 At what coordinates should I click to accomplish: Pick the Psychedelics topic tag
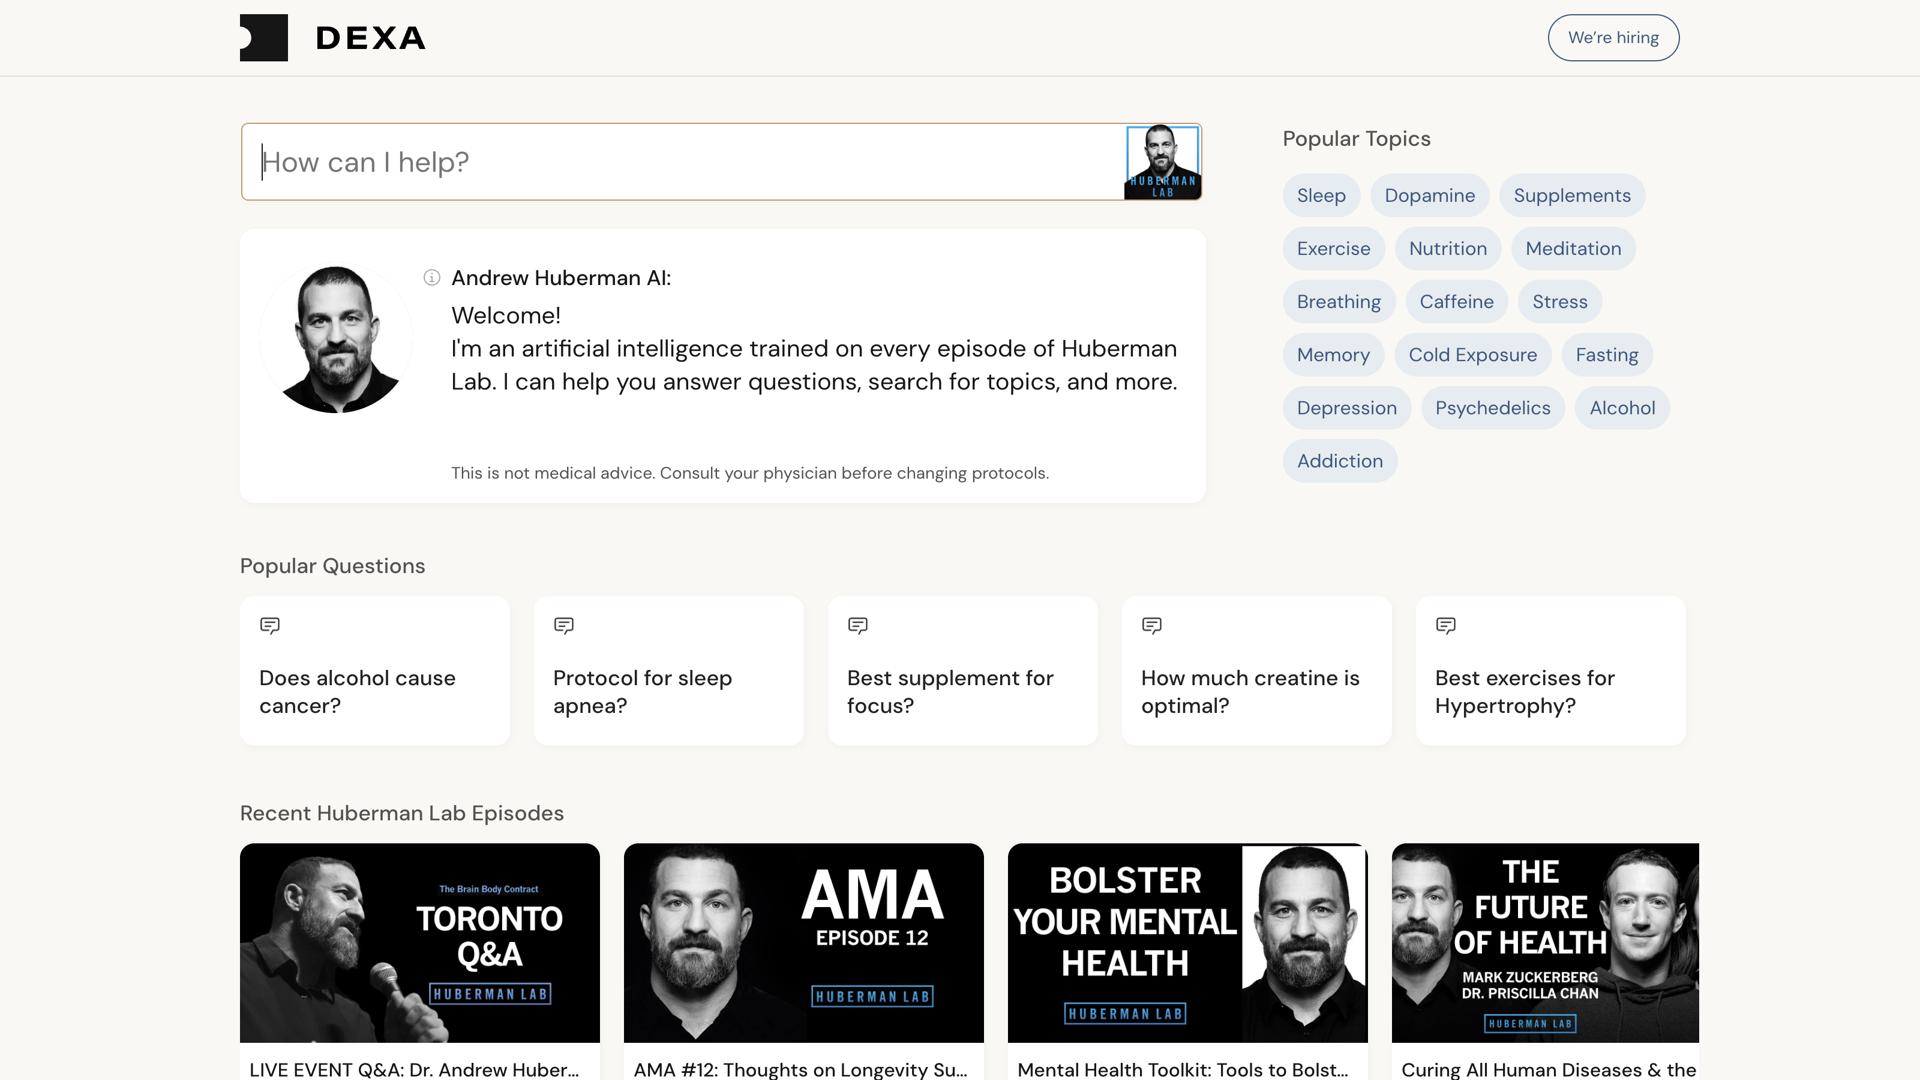[x=1492, y=408]
